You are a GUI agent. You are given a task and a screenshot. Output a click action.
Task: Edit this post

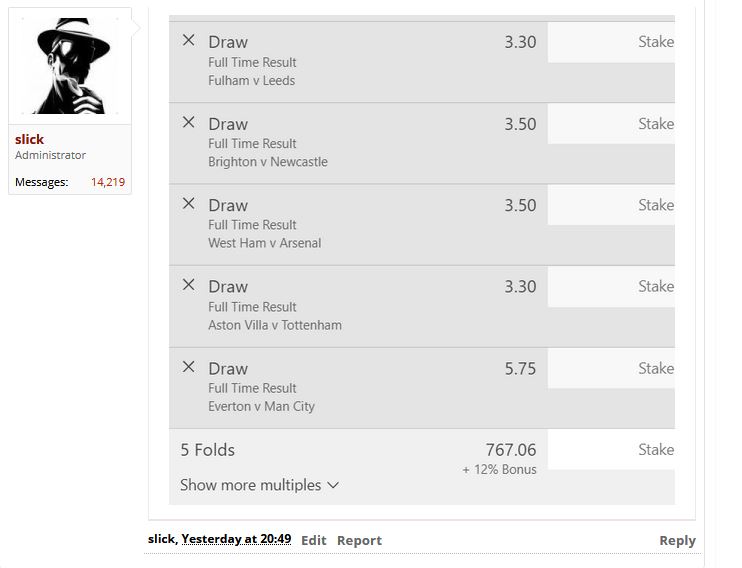pos(314,540)
